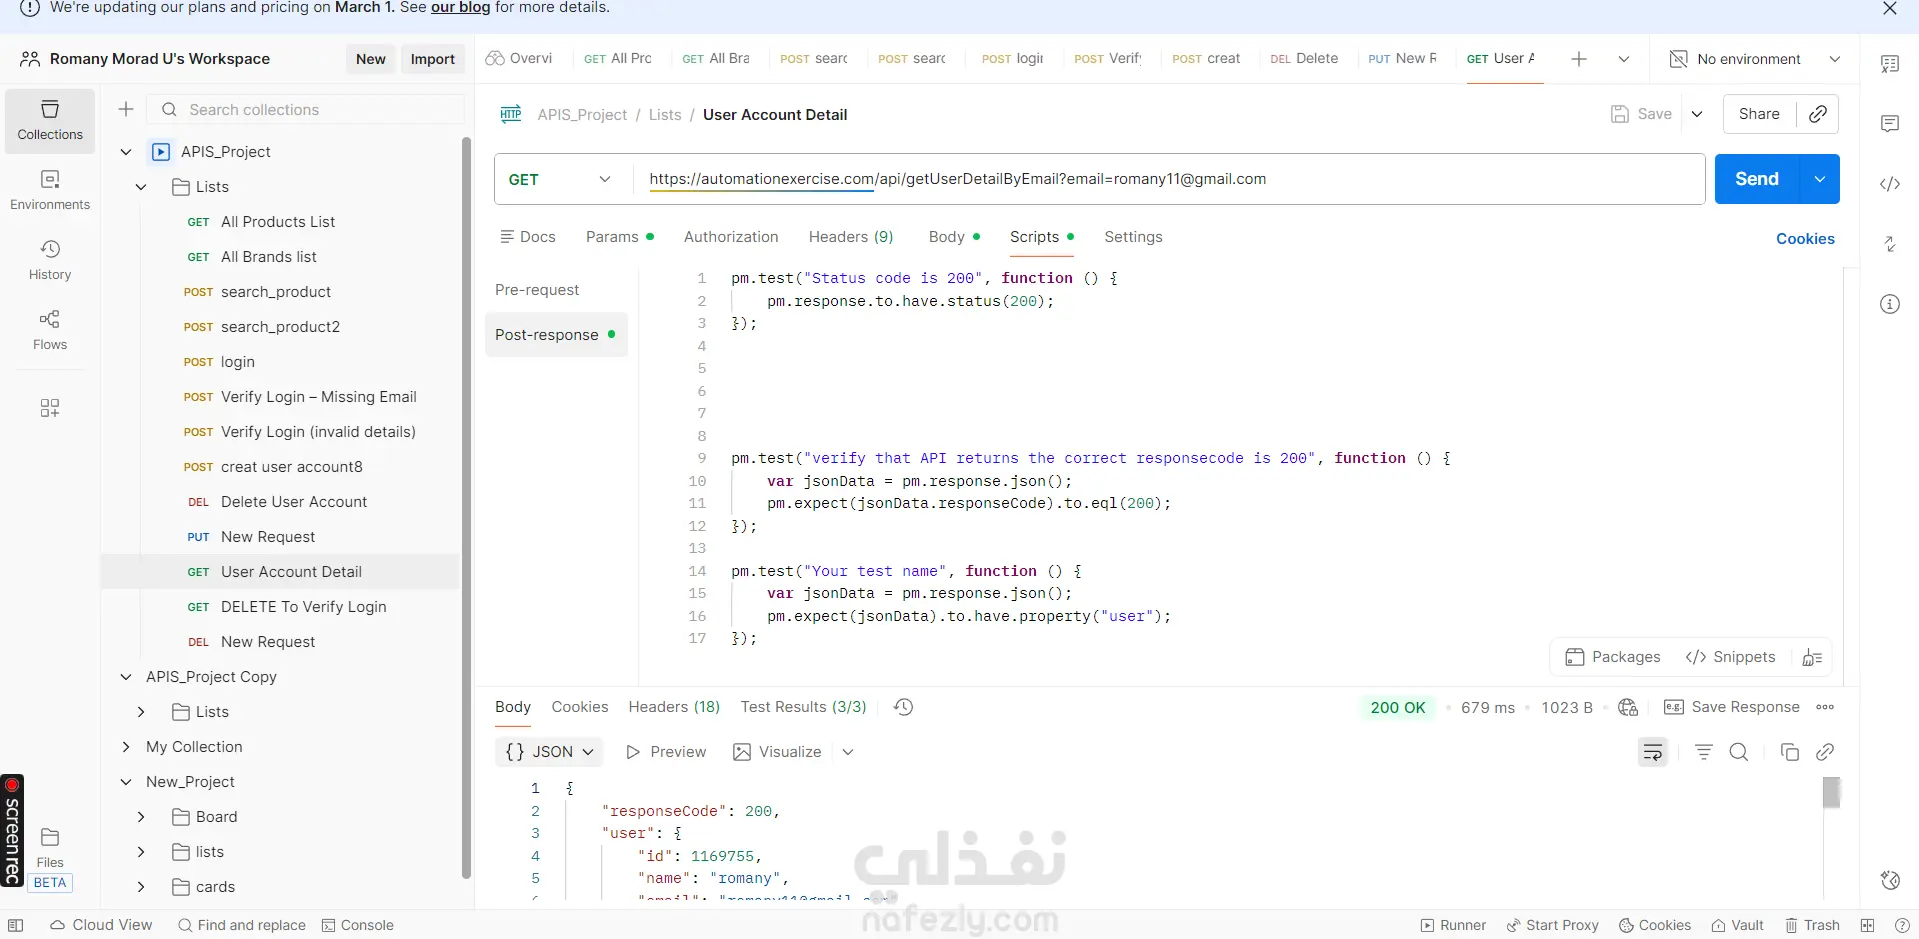Toggle the sidebar from status bar icon
1919x939 pixels.
coord(16,925)
